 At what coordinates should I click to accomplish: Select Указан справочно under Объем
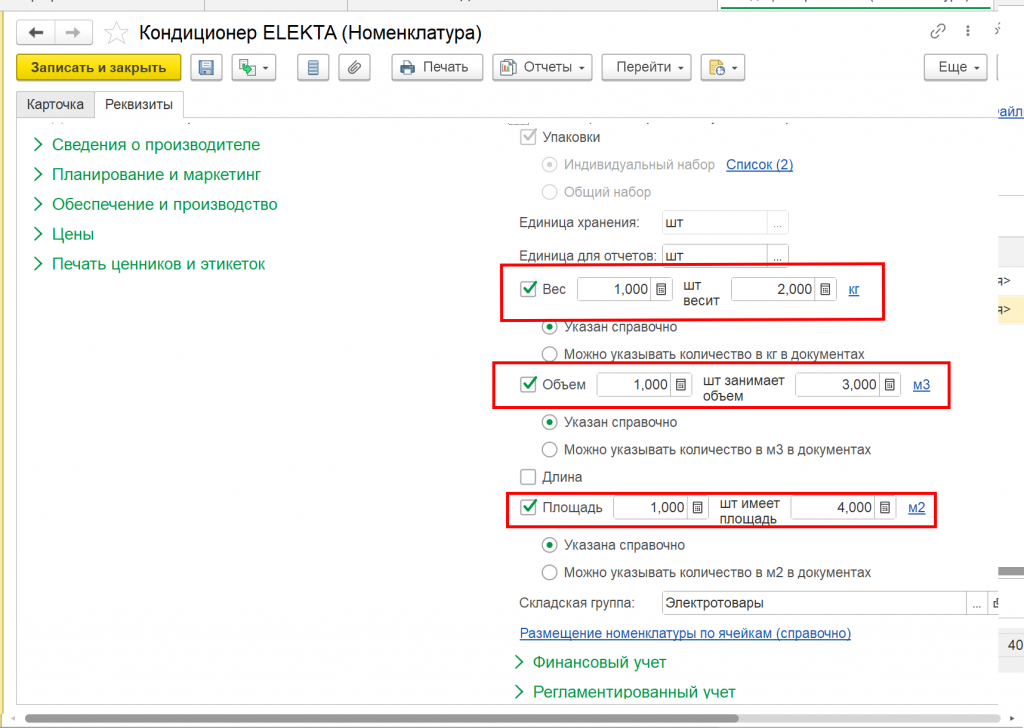click(x=549, y=422)
